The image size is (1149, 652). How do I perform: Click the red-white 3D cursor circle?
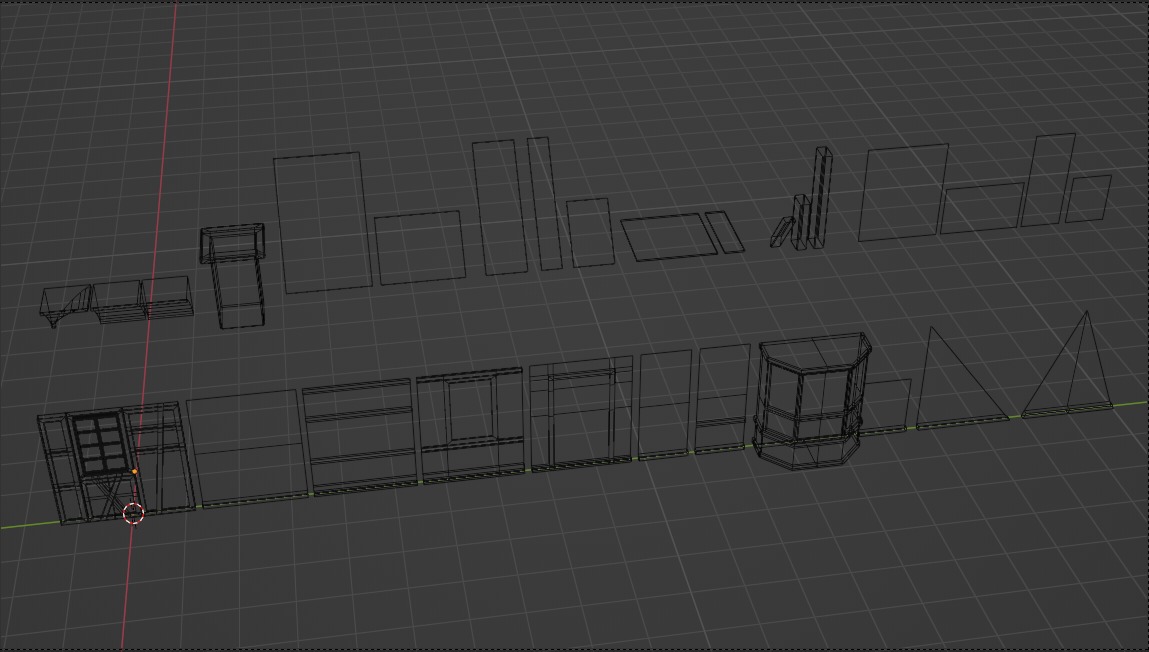pos(133,513)
